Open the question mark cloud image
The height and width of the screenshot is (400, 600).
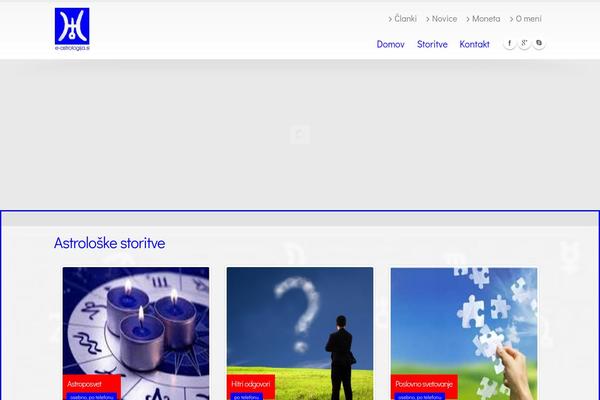[300, 321]
